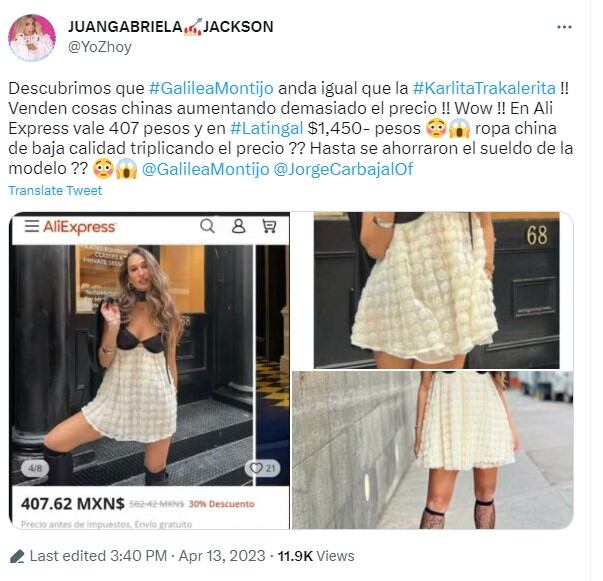Open the @YoZhoy handle
The image size is (603, 581).
coord(100,47)
